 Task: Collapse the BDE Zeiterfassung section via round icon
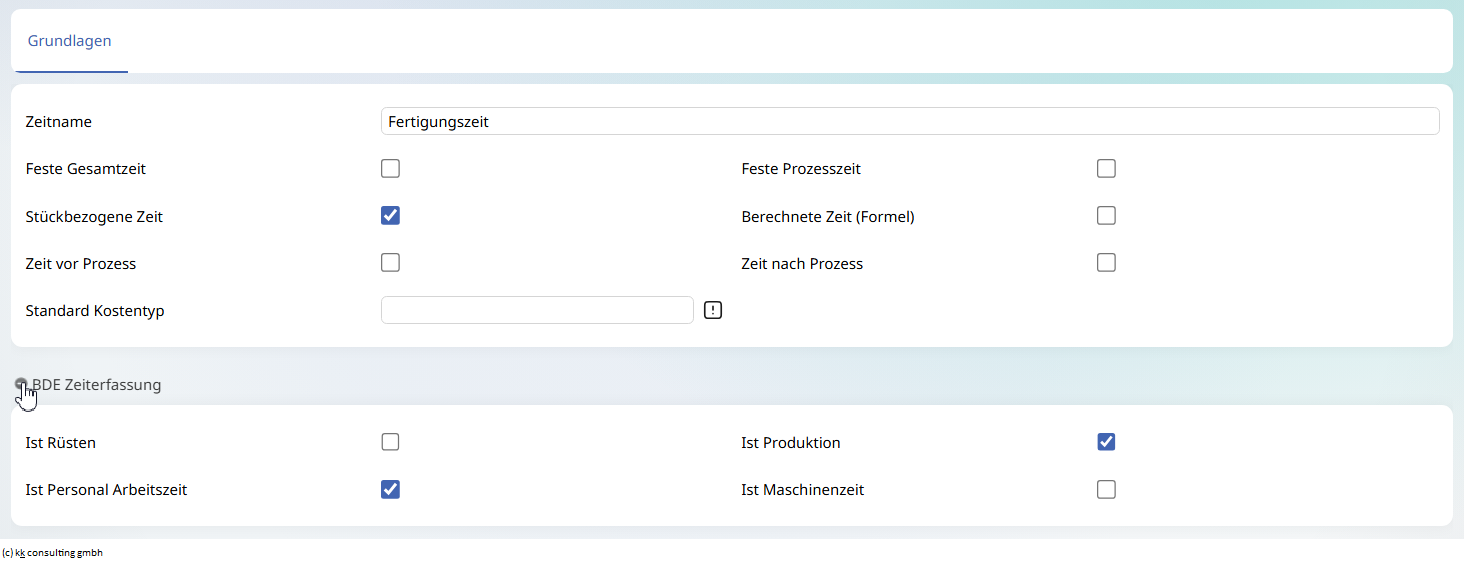pos(21,384)
